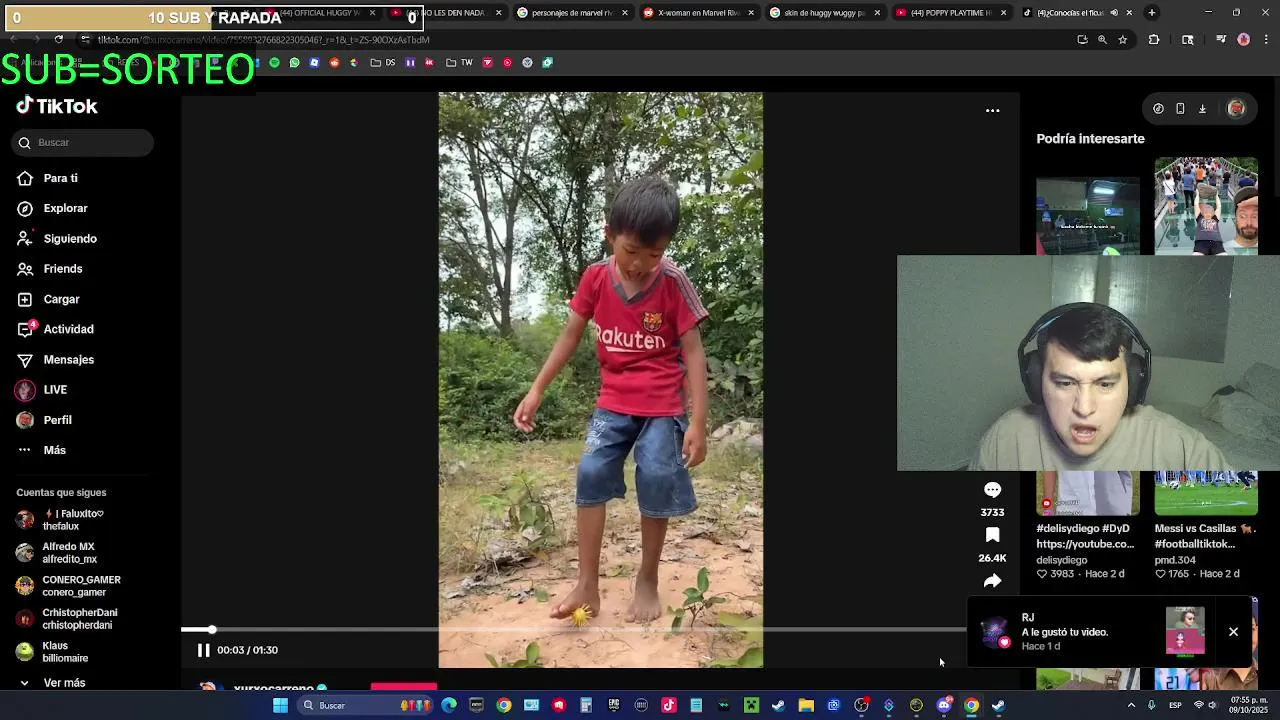Open the Windows Start menu
This screenshot has height=720, width=1280.
[280, 705]
